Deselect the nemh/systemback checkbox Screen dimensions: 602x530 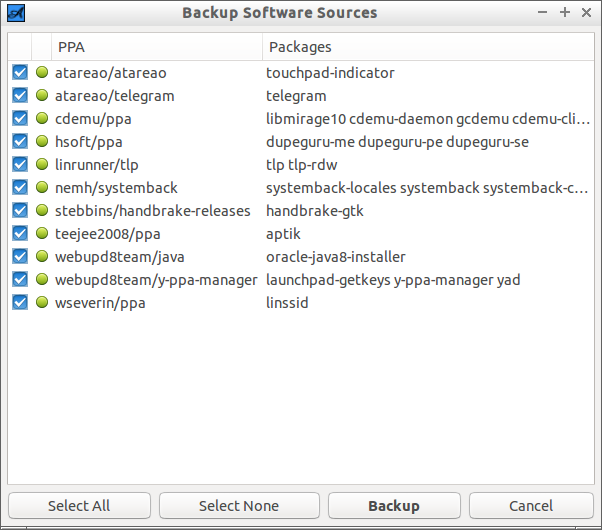point(20,187)
